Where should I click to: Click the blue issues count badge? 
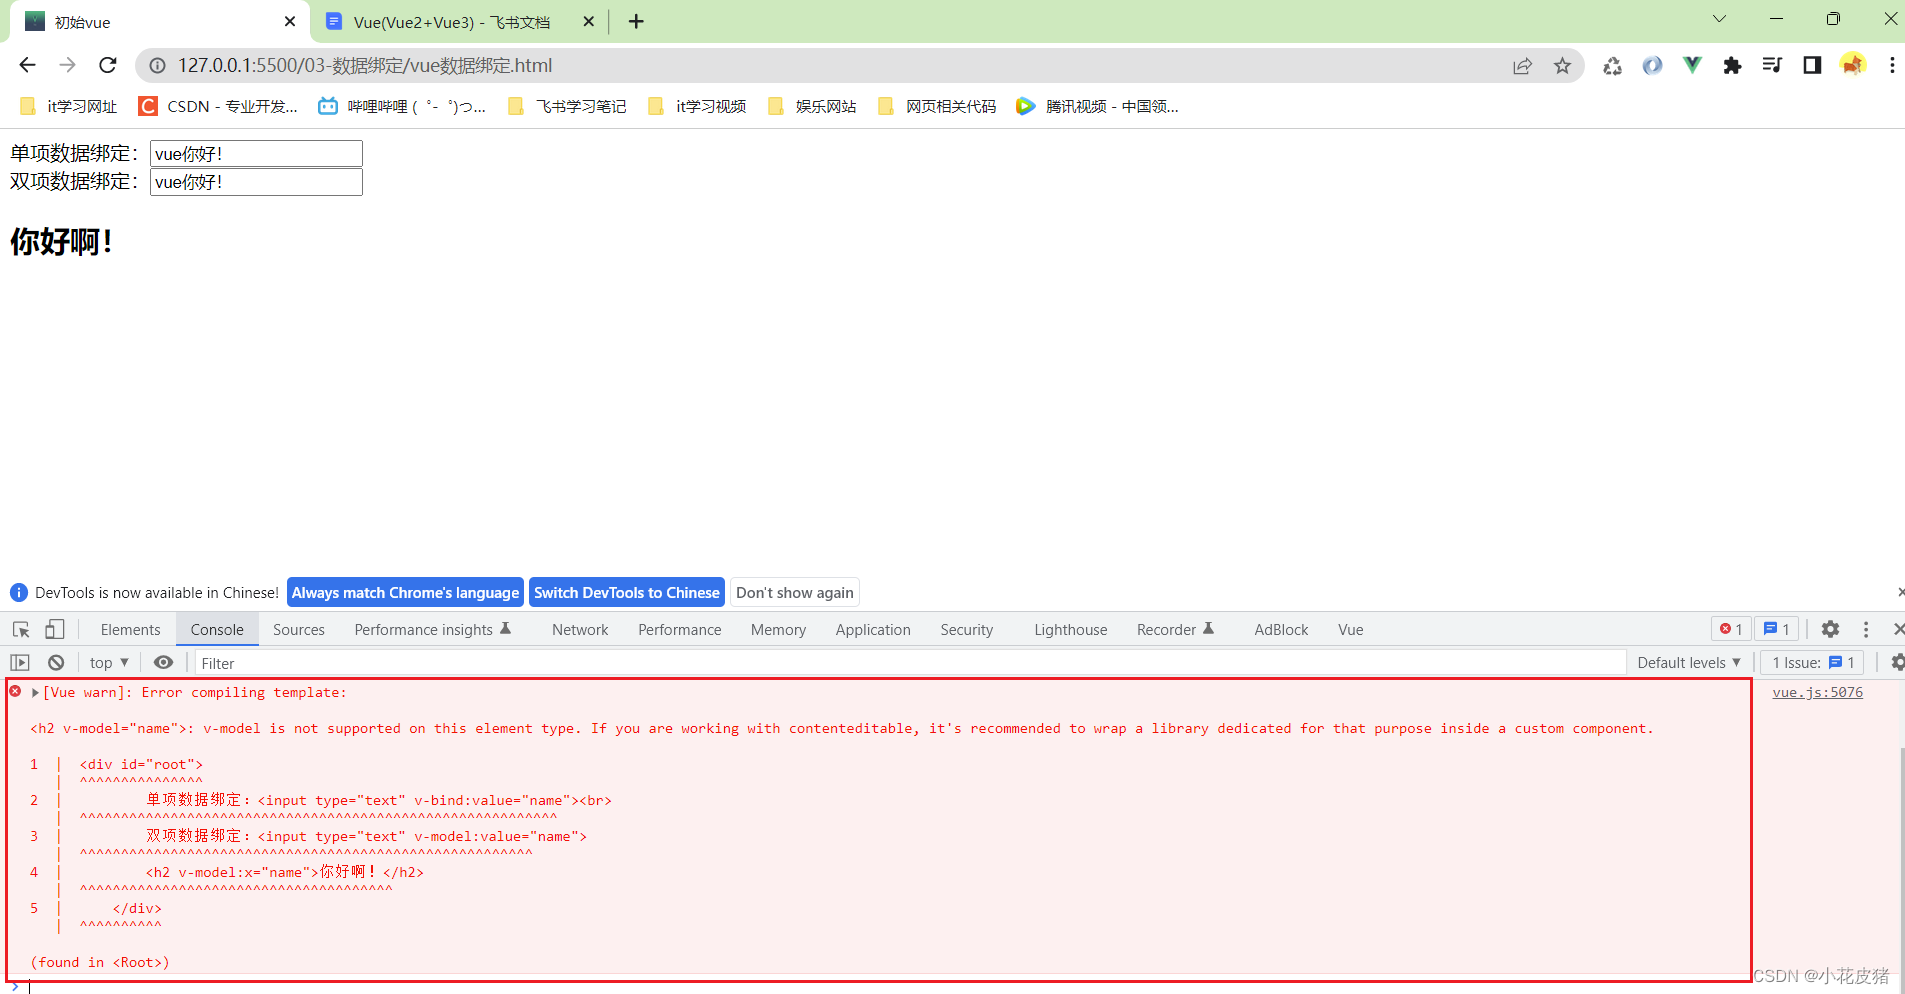click(x=1776, y=629)
